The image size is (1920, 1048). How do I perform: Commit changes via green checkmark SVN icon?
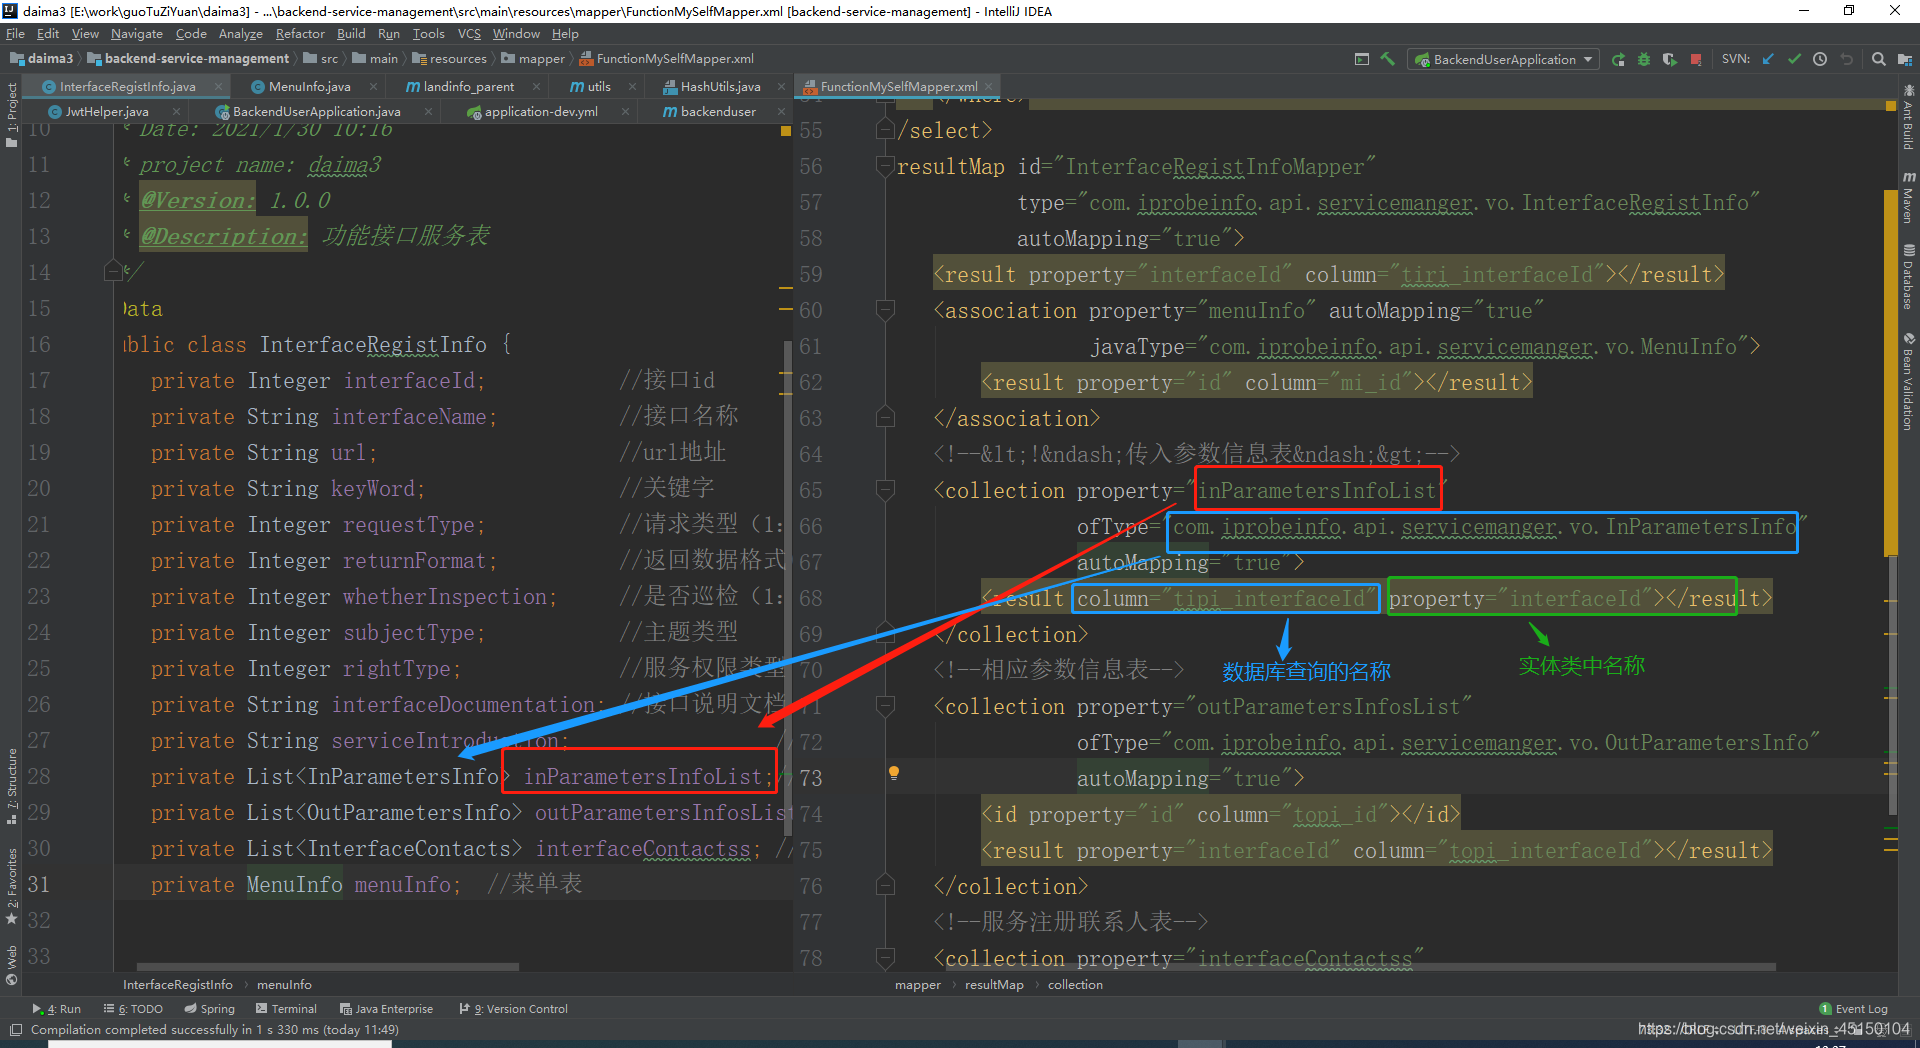[1793, 59]
